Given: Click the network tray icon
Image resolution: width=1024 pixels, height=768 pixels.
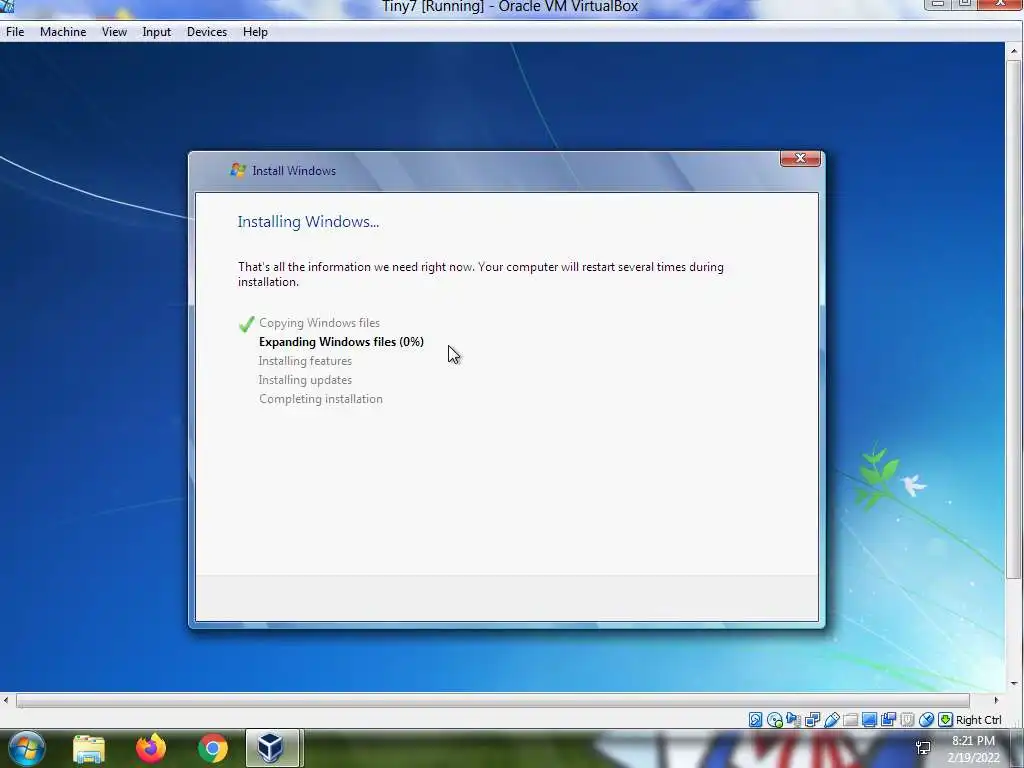Looking at the screenshot, I should (923, 748).
